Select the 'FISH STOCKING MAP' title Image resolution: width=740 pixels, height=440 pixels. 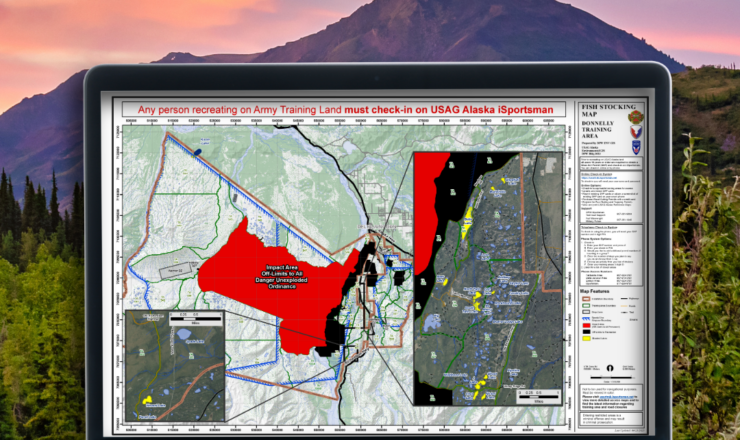click(x=609, y=110)
